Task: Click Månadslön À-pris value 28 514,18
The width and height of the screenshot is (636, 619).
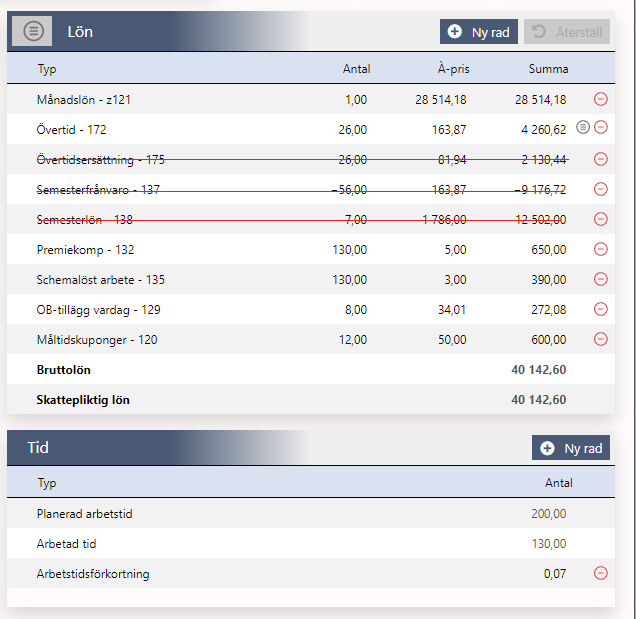Action: pos(441,100)
